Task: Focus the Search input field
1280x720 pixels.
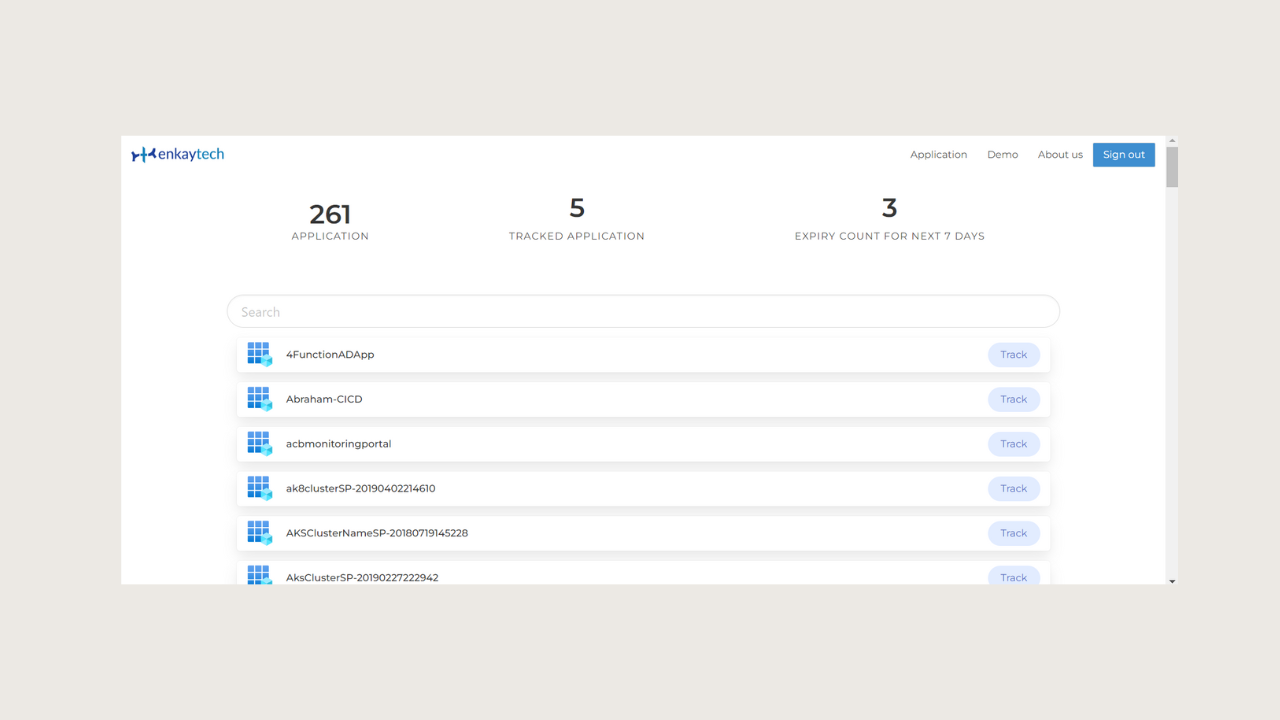Action: [643, 312]
